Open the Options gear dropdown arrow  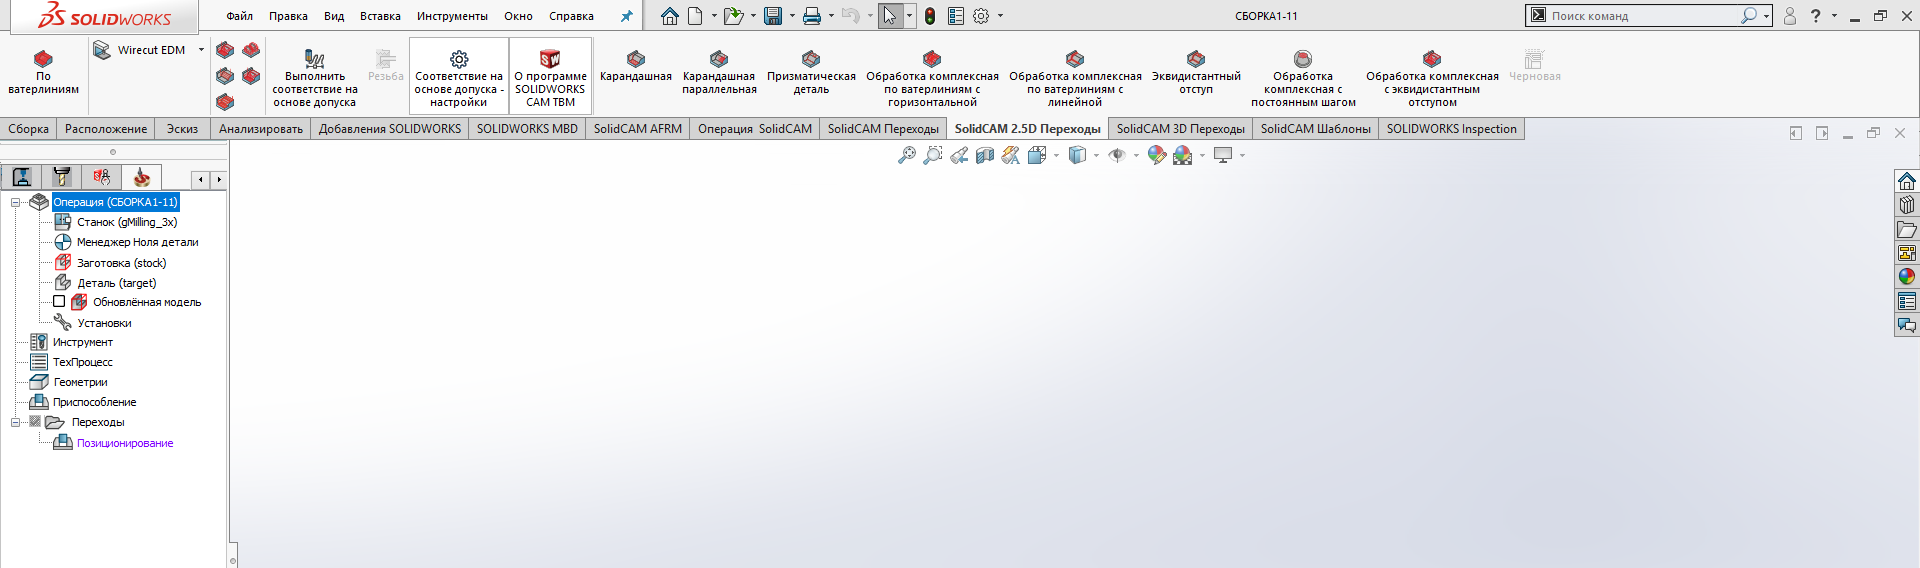coord(1000,16)
